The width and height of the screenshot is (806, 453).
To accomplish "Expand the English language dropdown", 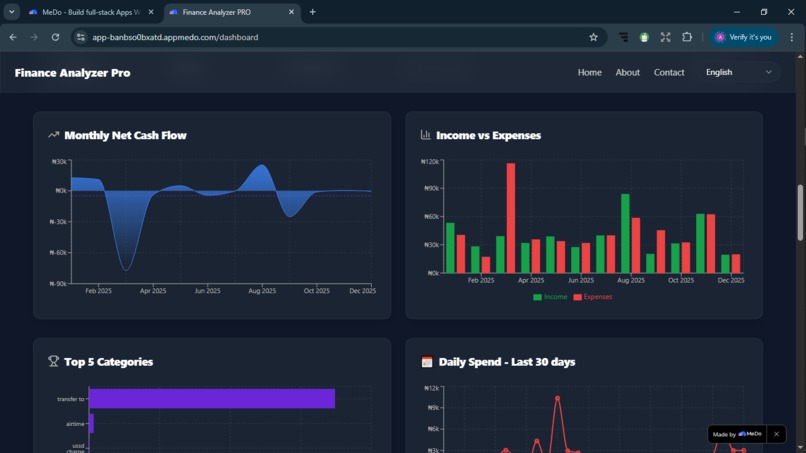I will [739, 73].
